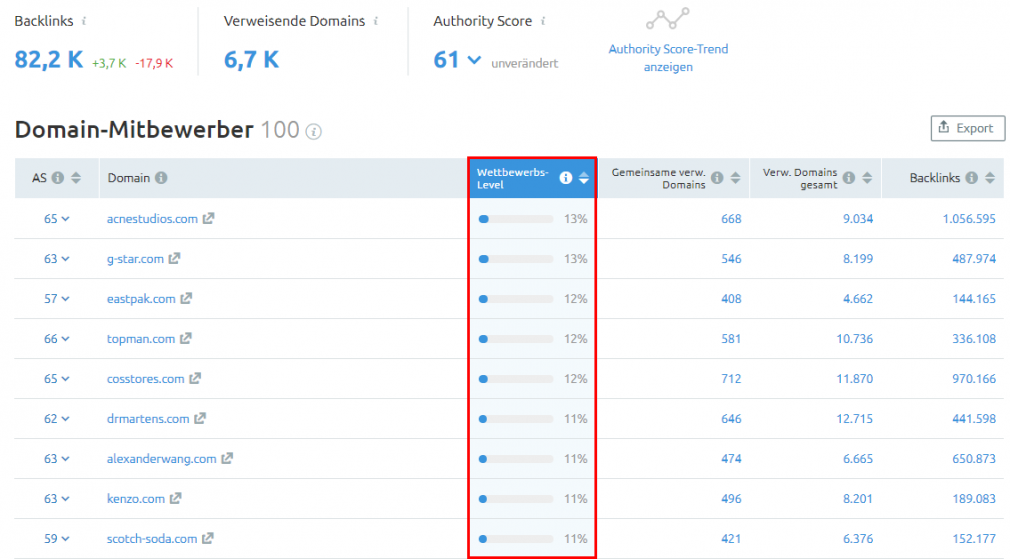This screenshot has height=559, width=1010.
Task: Expand AS 63 chevron for alexanderwang.com
Action: (65, 459)
